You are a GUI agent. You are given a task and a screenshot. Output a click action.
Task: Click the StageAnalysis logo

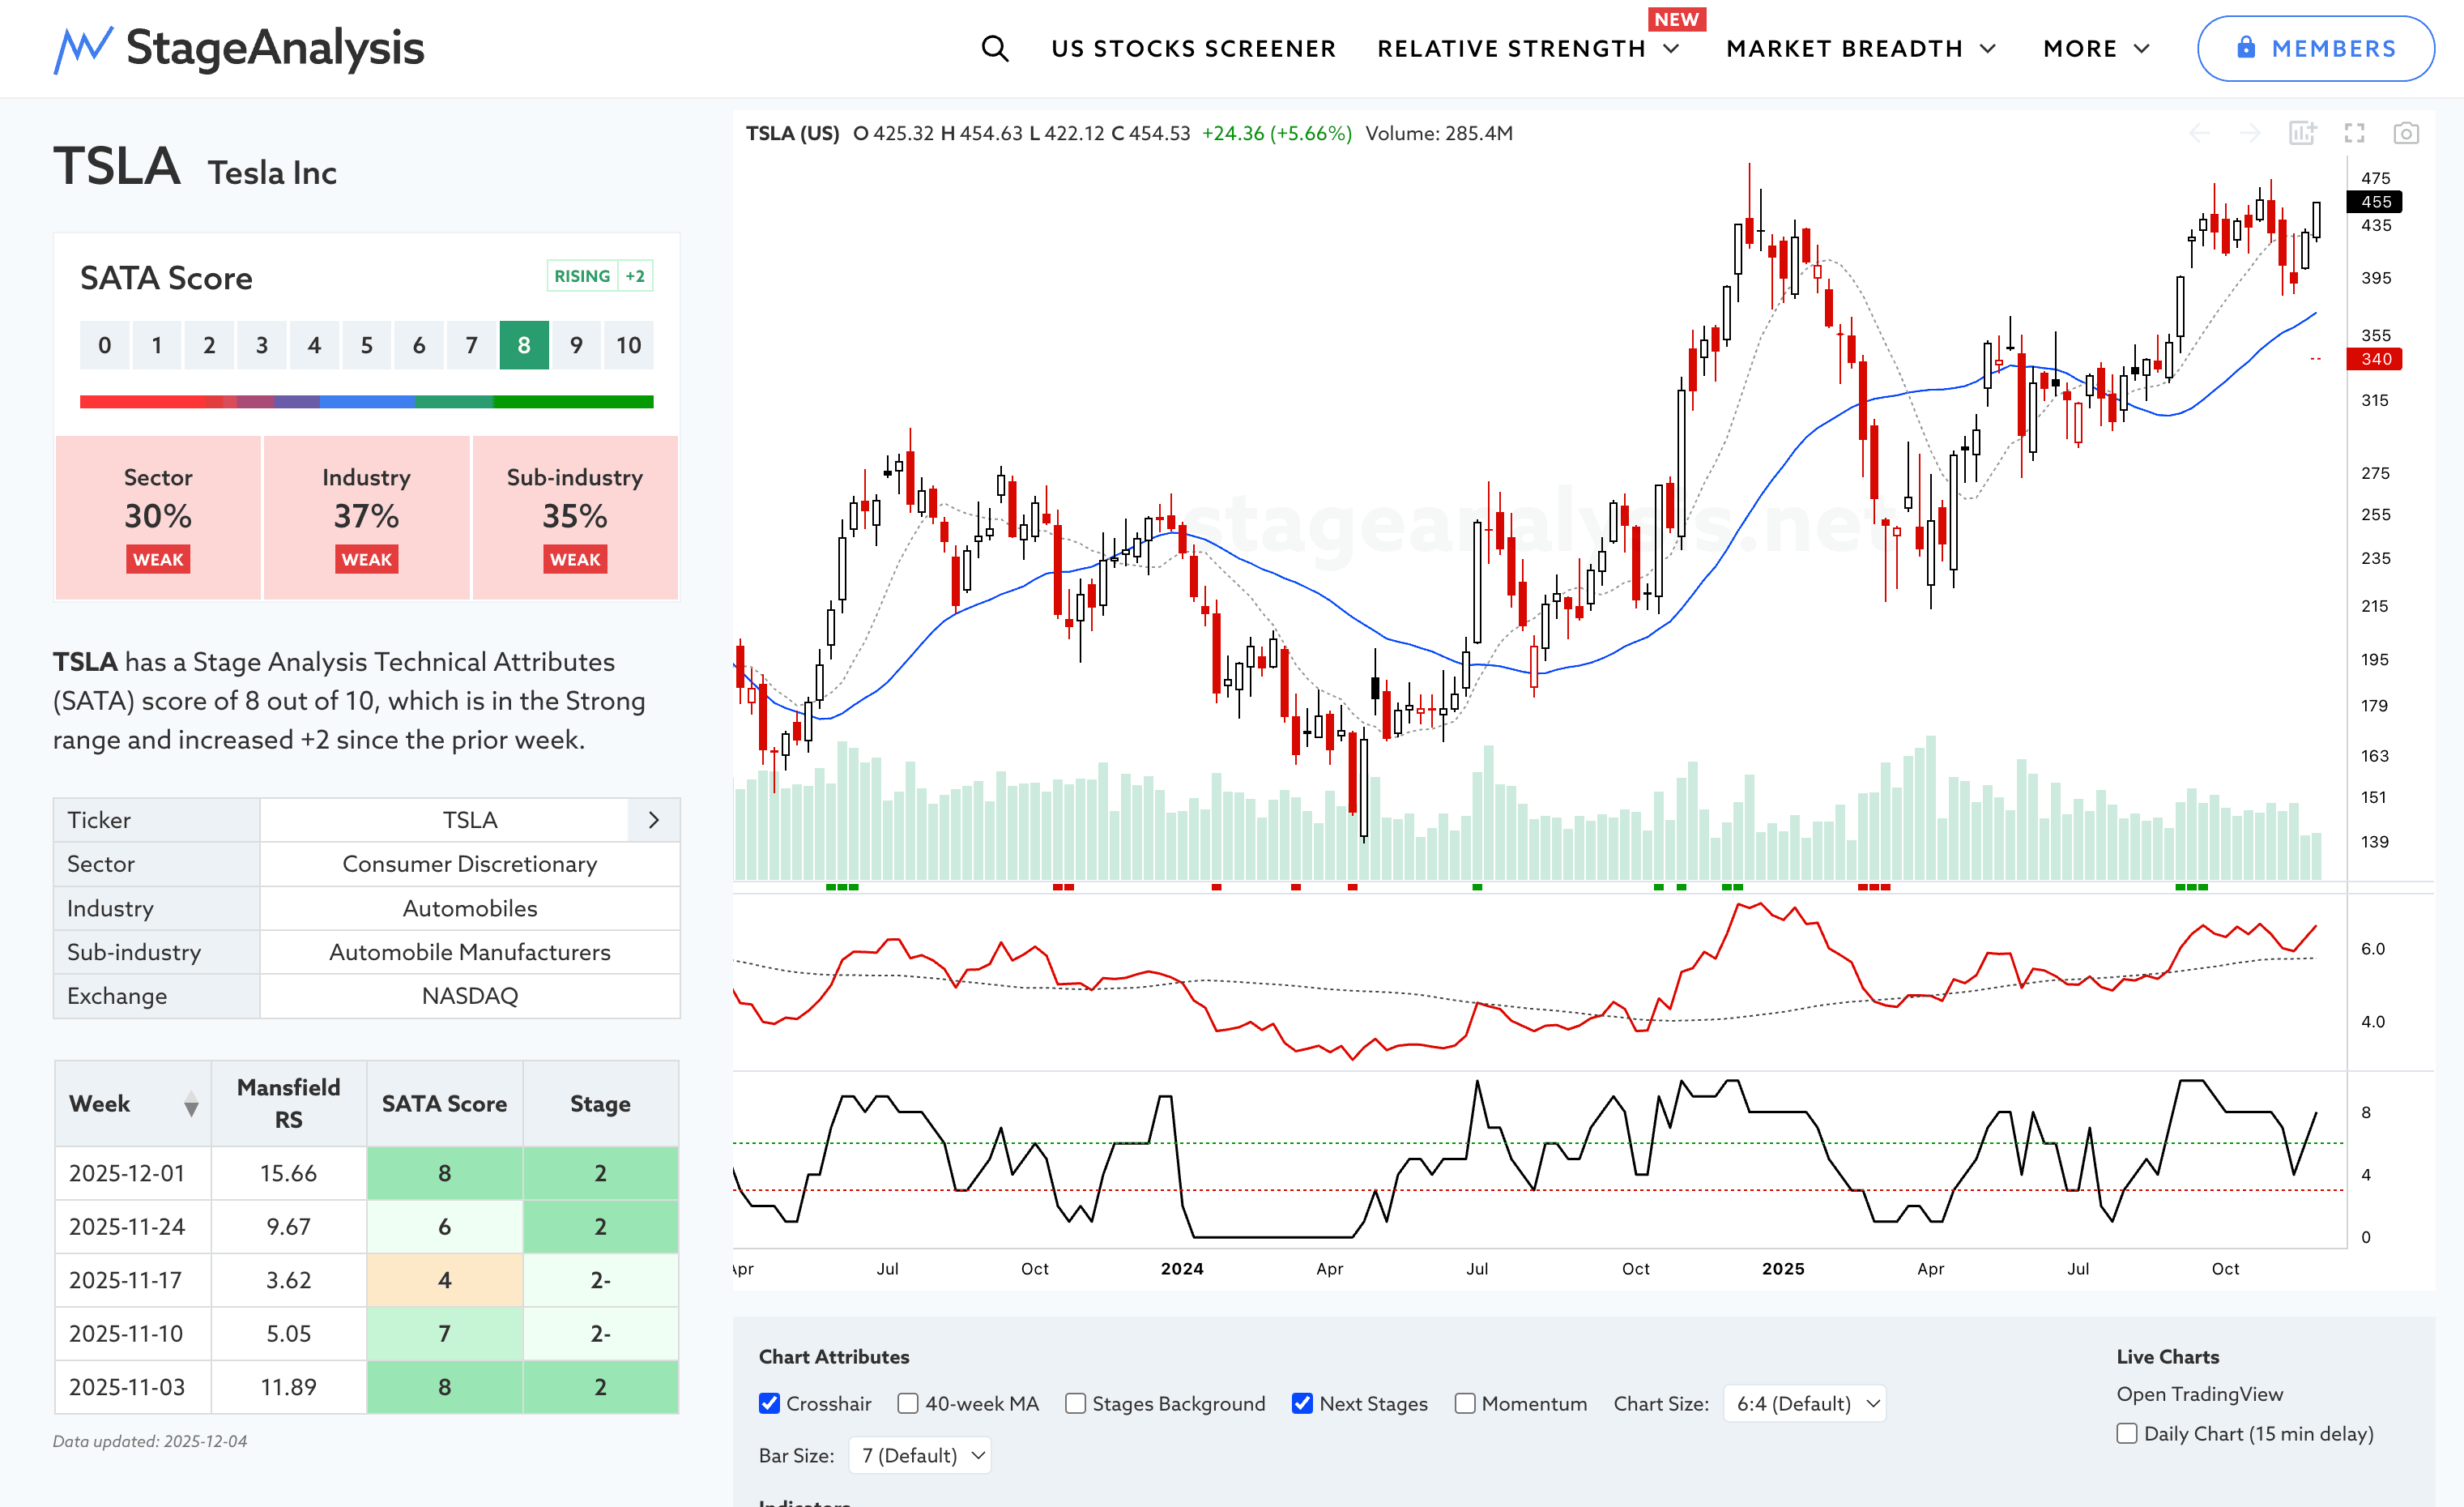click(239, 48)
